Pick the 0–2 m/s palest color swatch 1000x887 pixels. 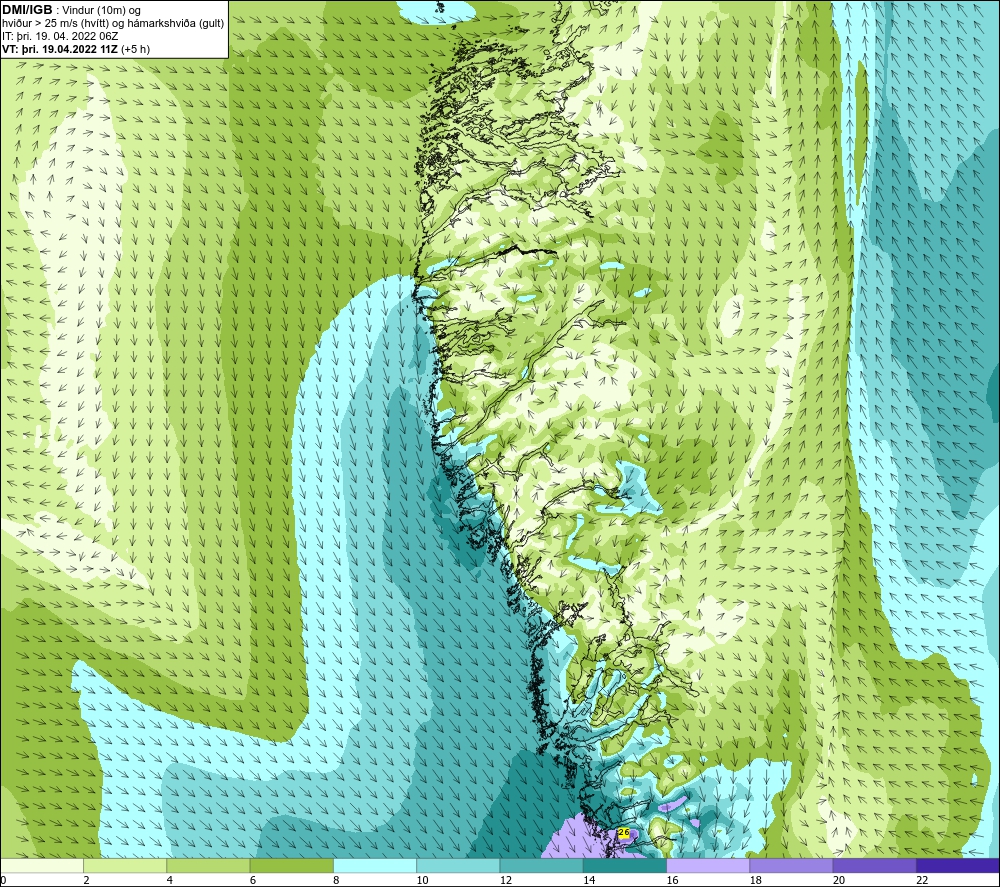[41, 865]
